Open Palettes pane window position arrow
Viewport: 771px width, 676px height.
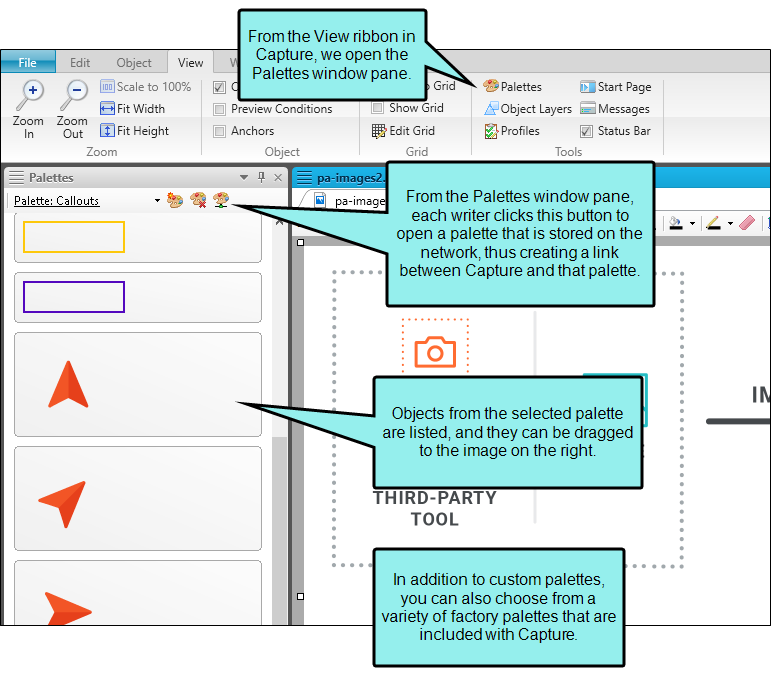click(244, 177)
